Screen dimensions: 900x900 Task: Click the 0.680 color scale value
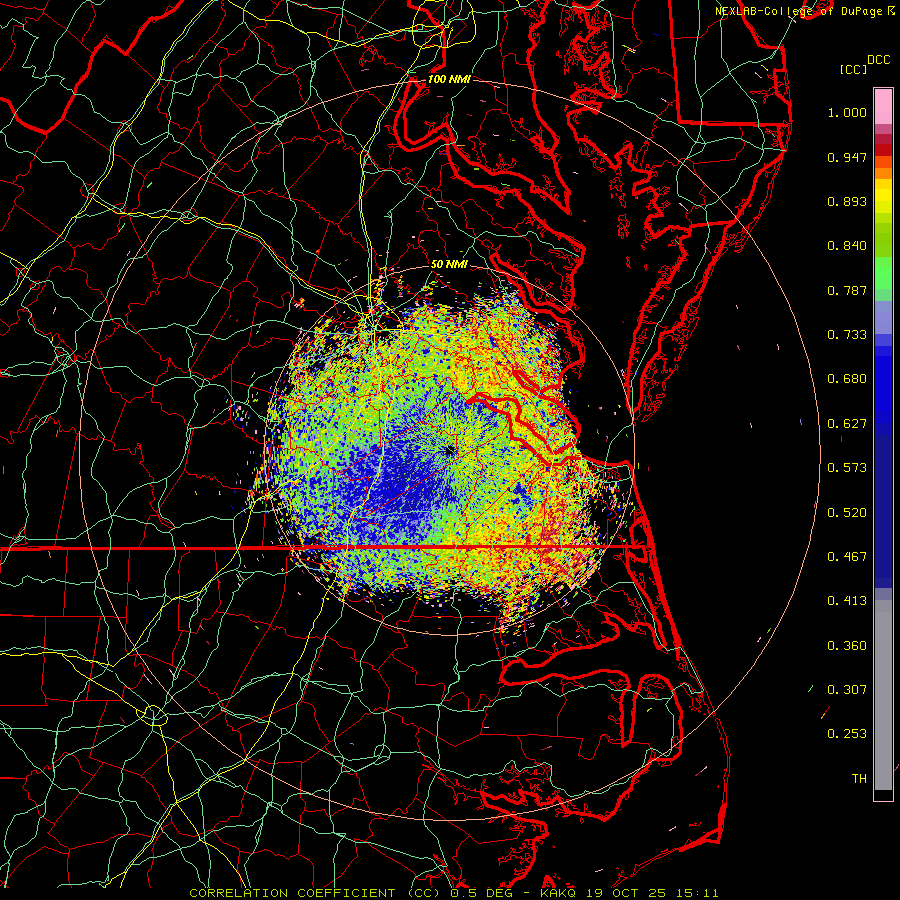click(847, 379)
